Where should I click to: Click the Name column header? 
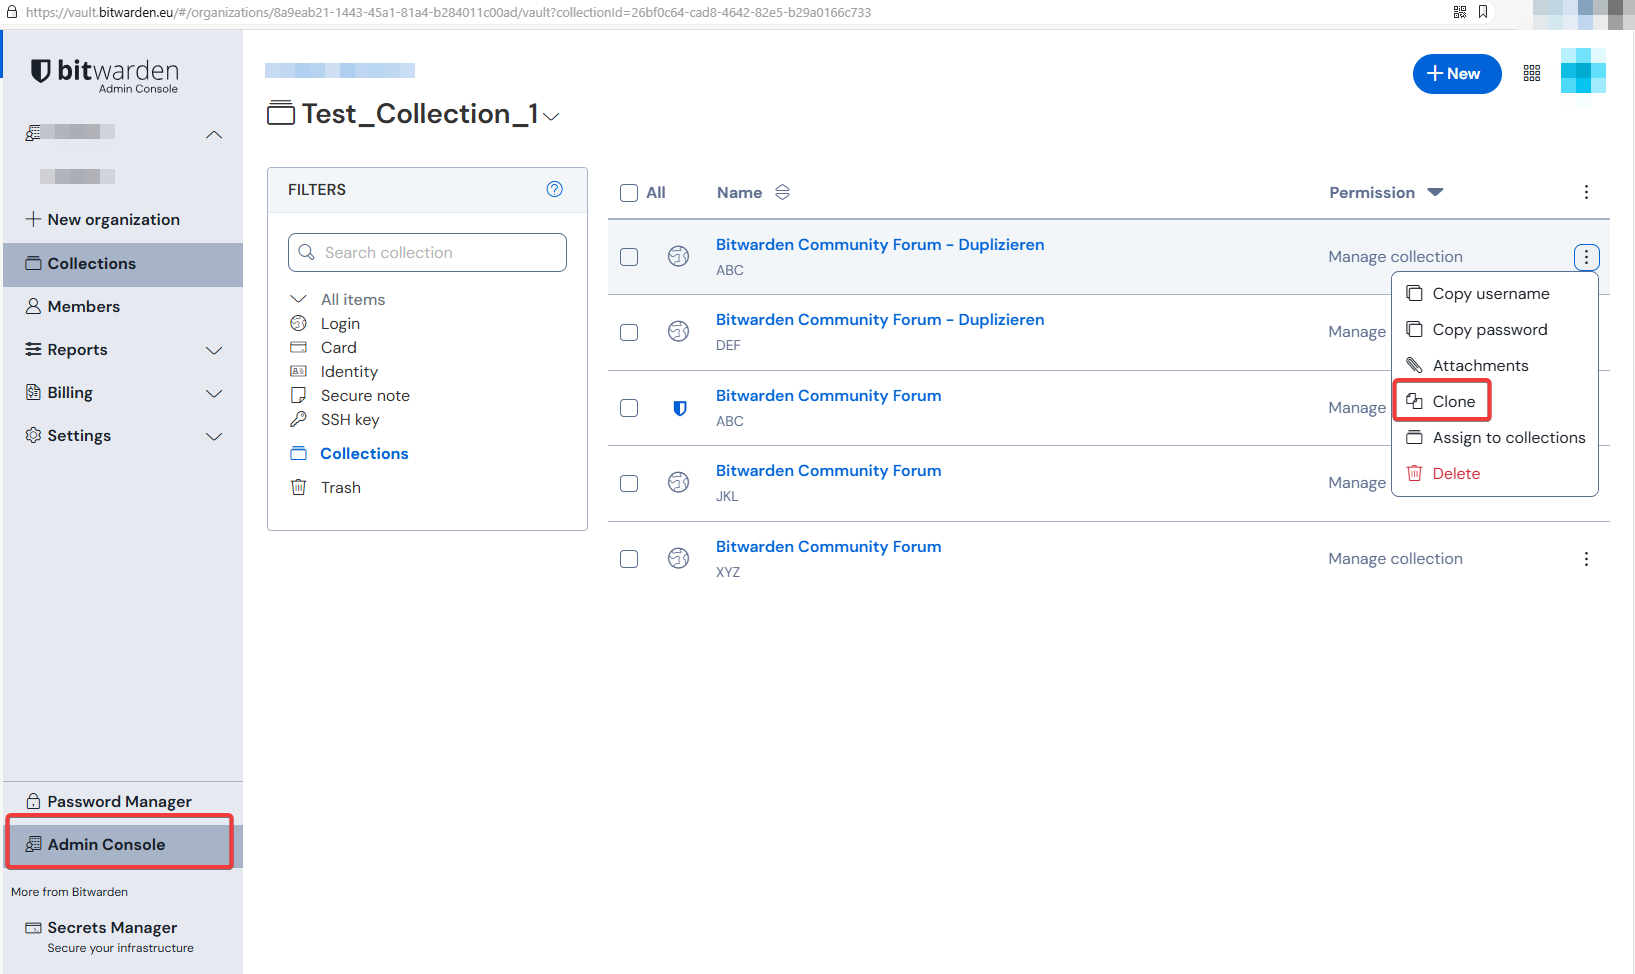pos(739,193)
